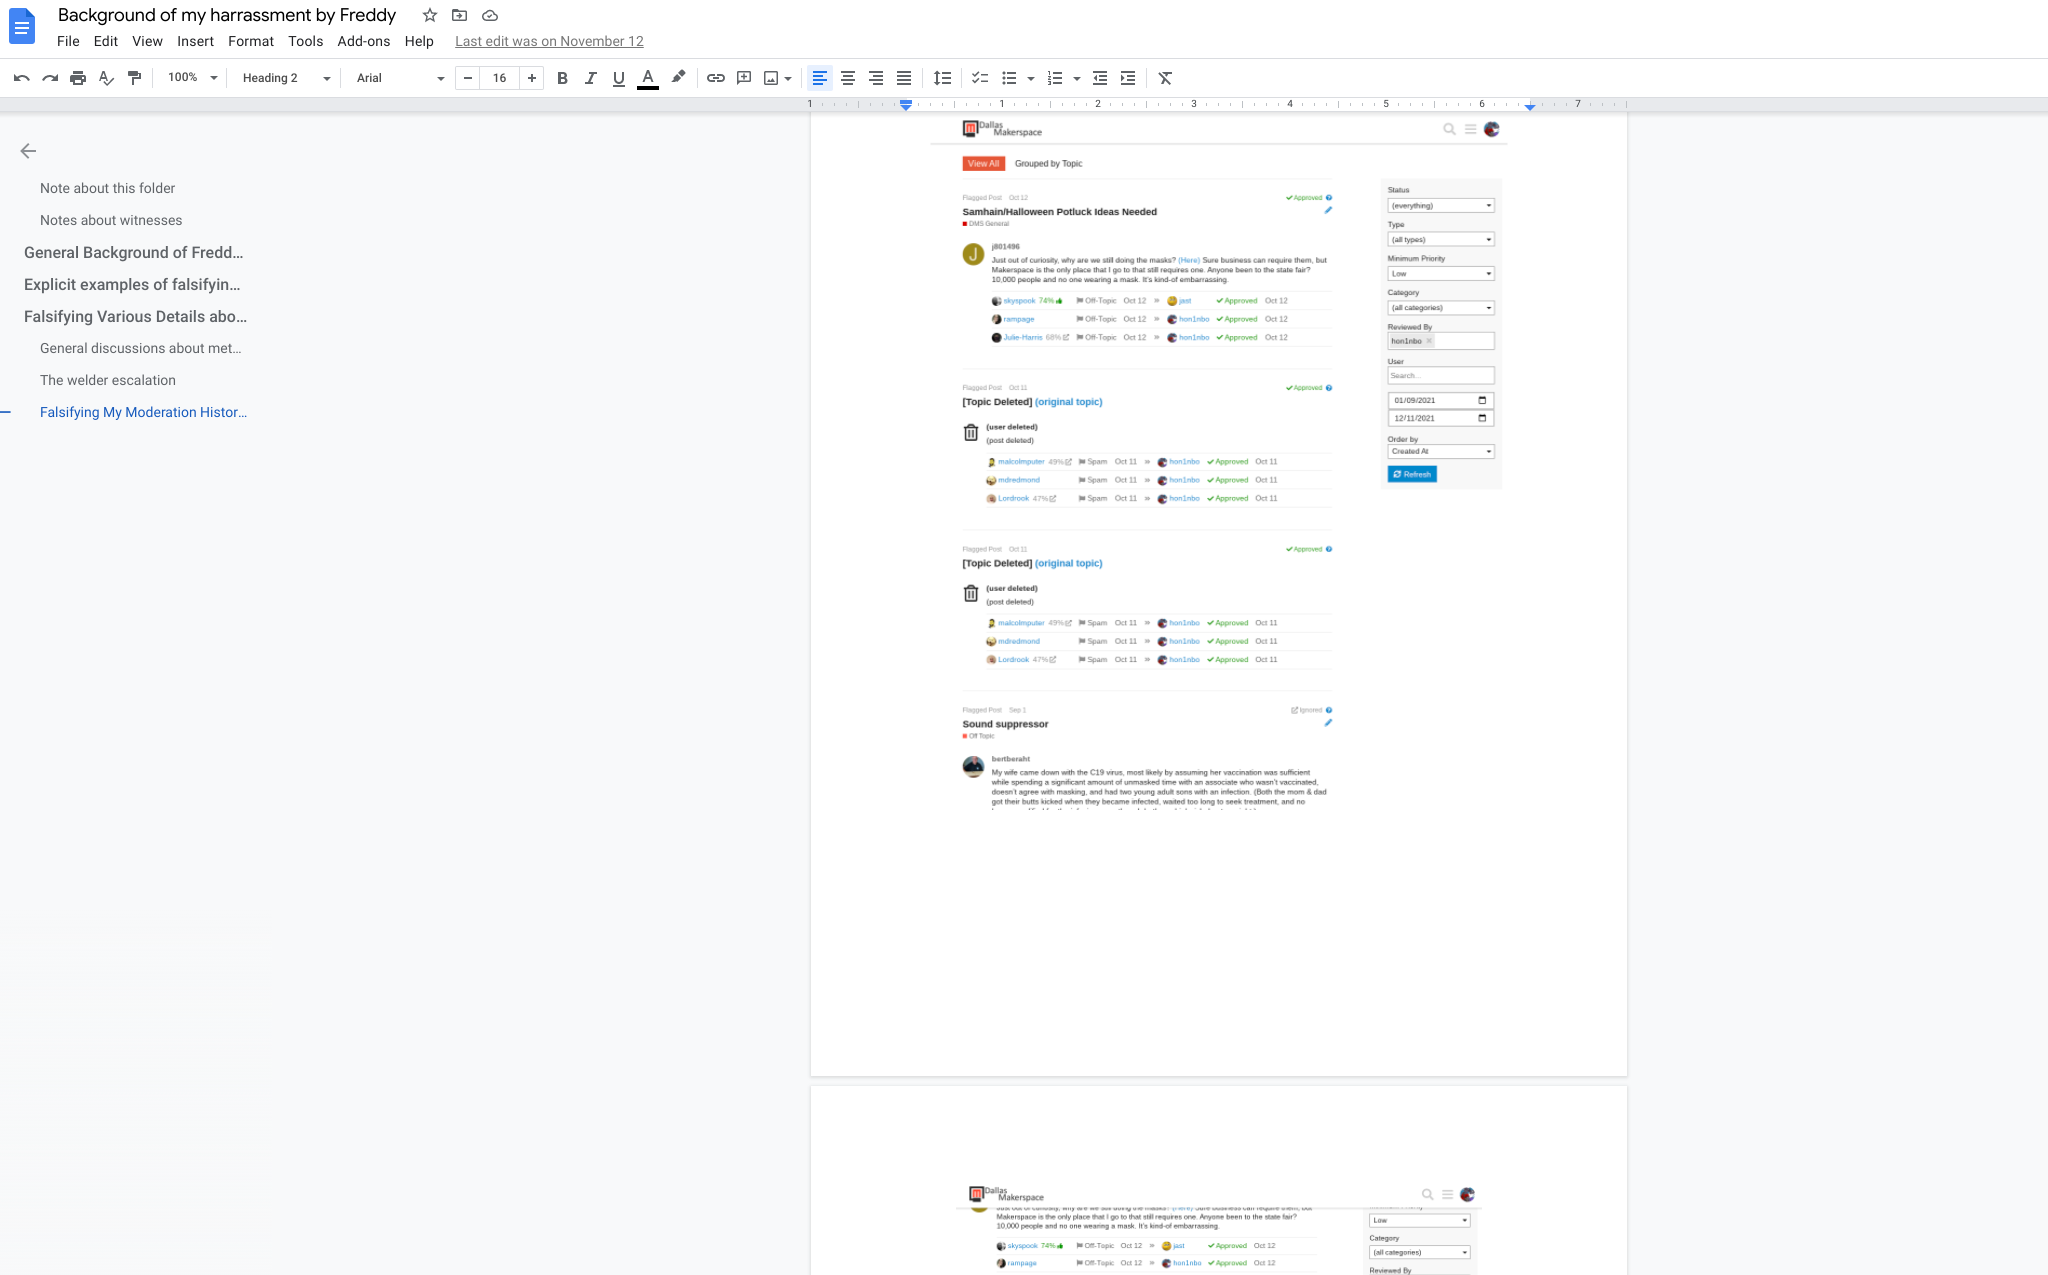The image size is (2048, 1275).
Task: Click the Insert link icon
Action: [716, 78]
